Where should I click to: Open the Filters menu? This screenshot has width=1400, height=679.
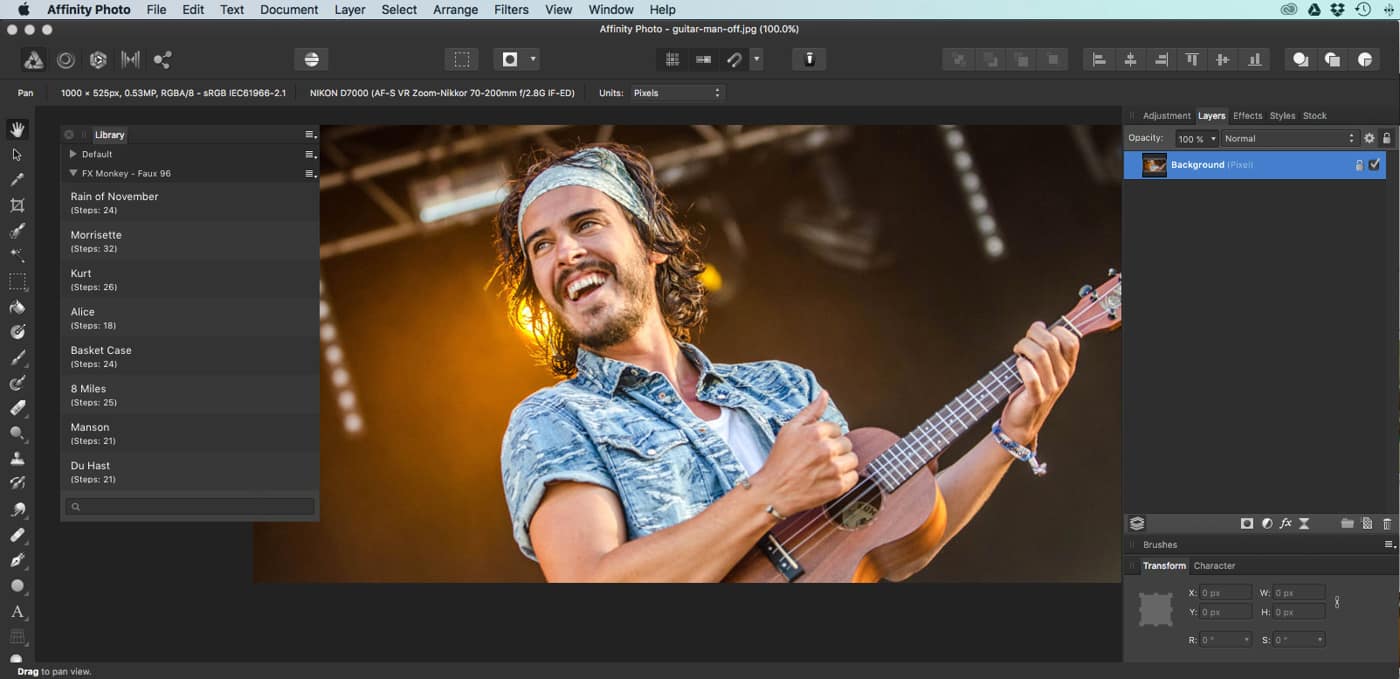click(x=511, y=9)
